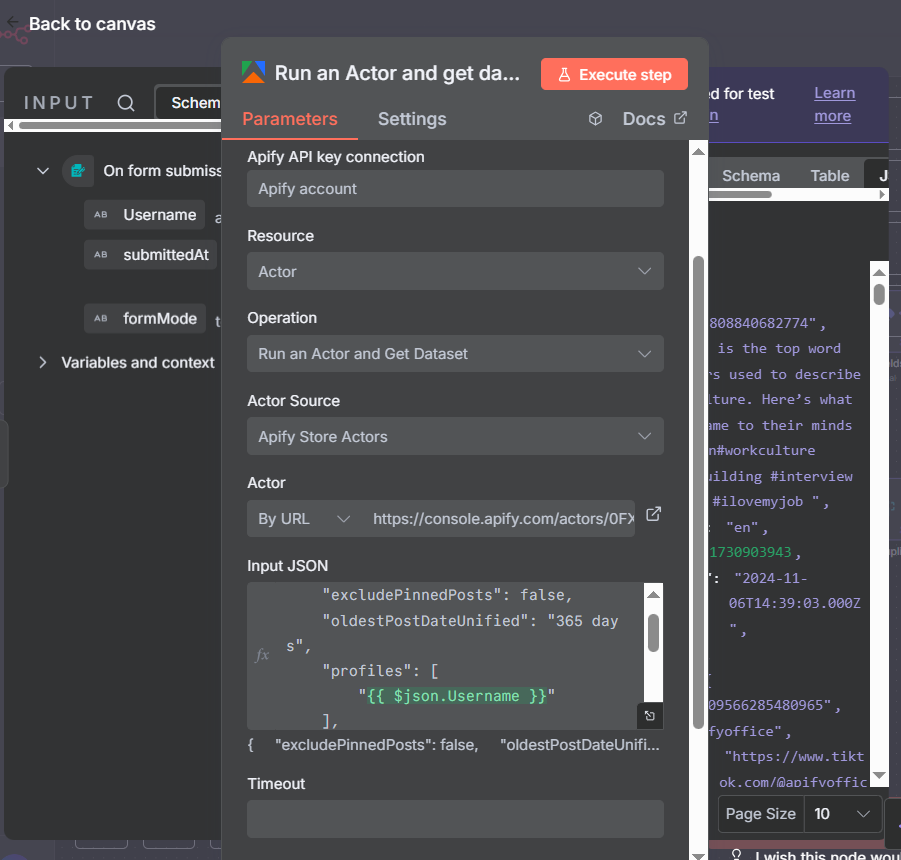Collapse the On form submission tree
The height and width of the screenshot is (860, 901).
click(x=43, y=171)
